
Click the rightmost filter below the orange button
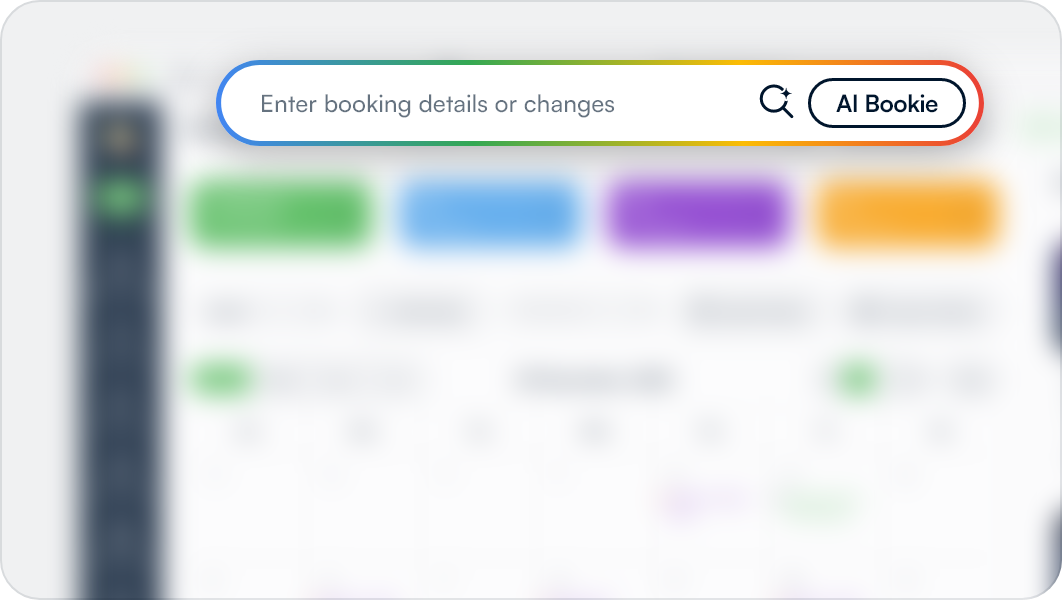pyautogui.click(x=916, y=312)
